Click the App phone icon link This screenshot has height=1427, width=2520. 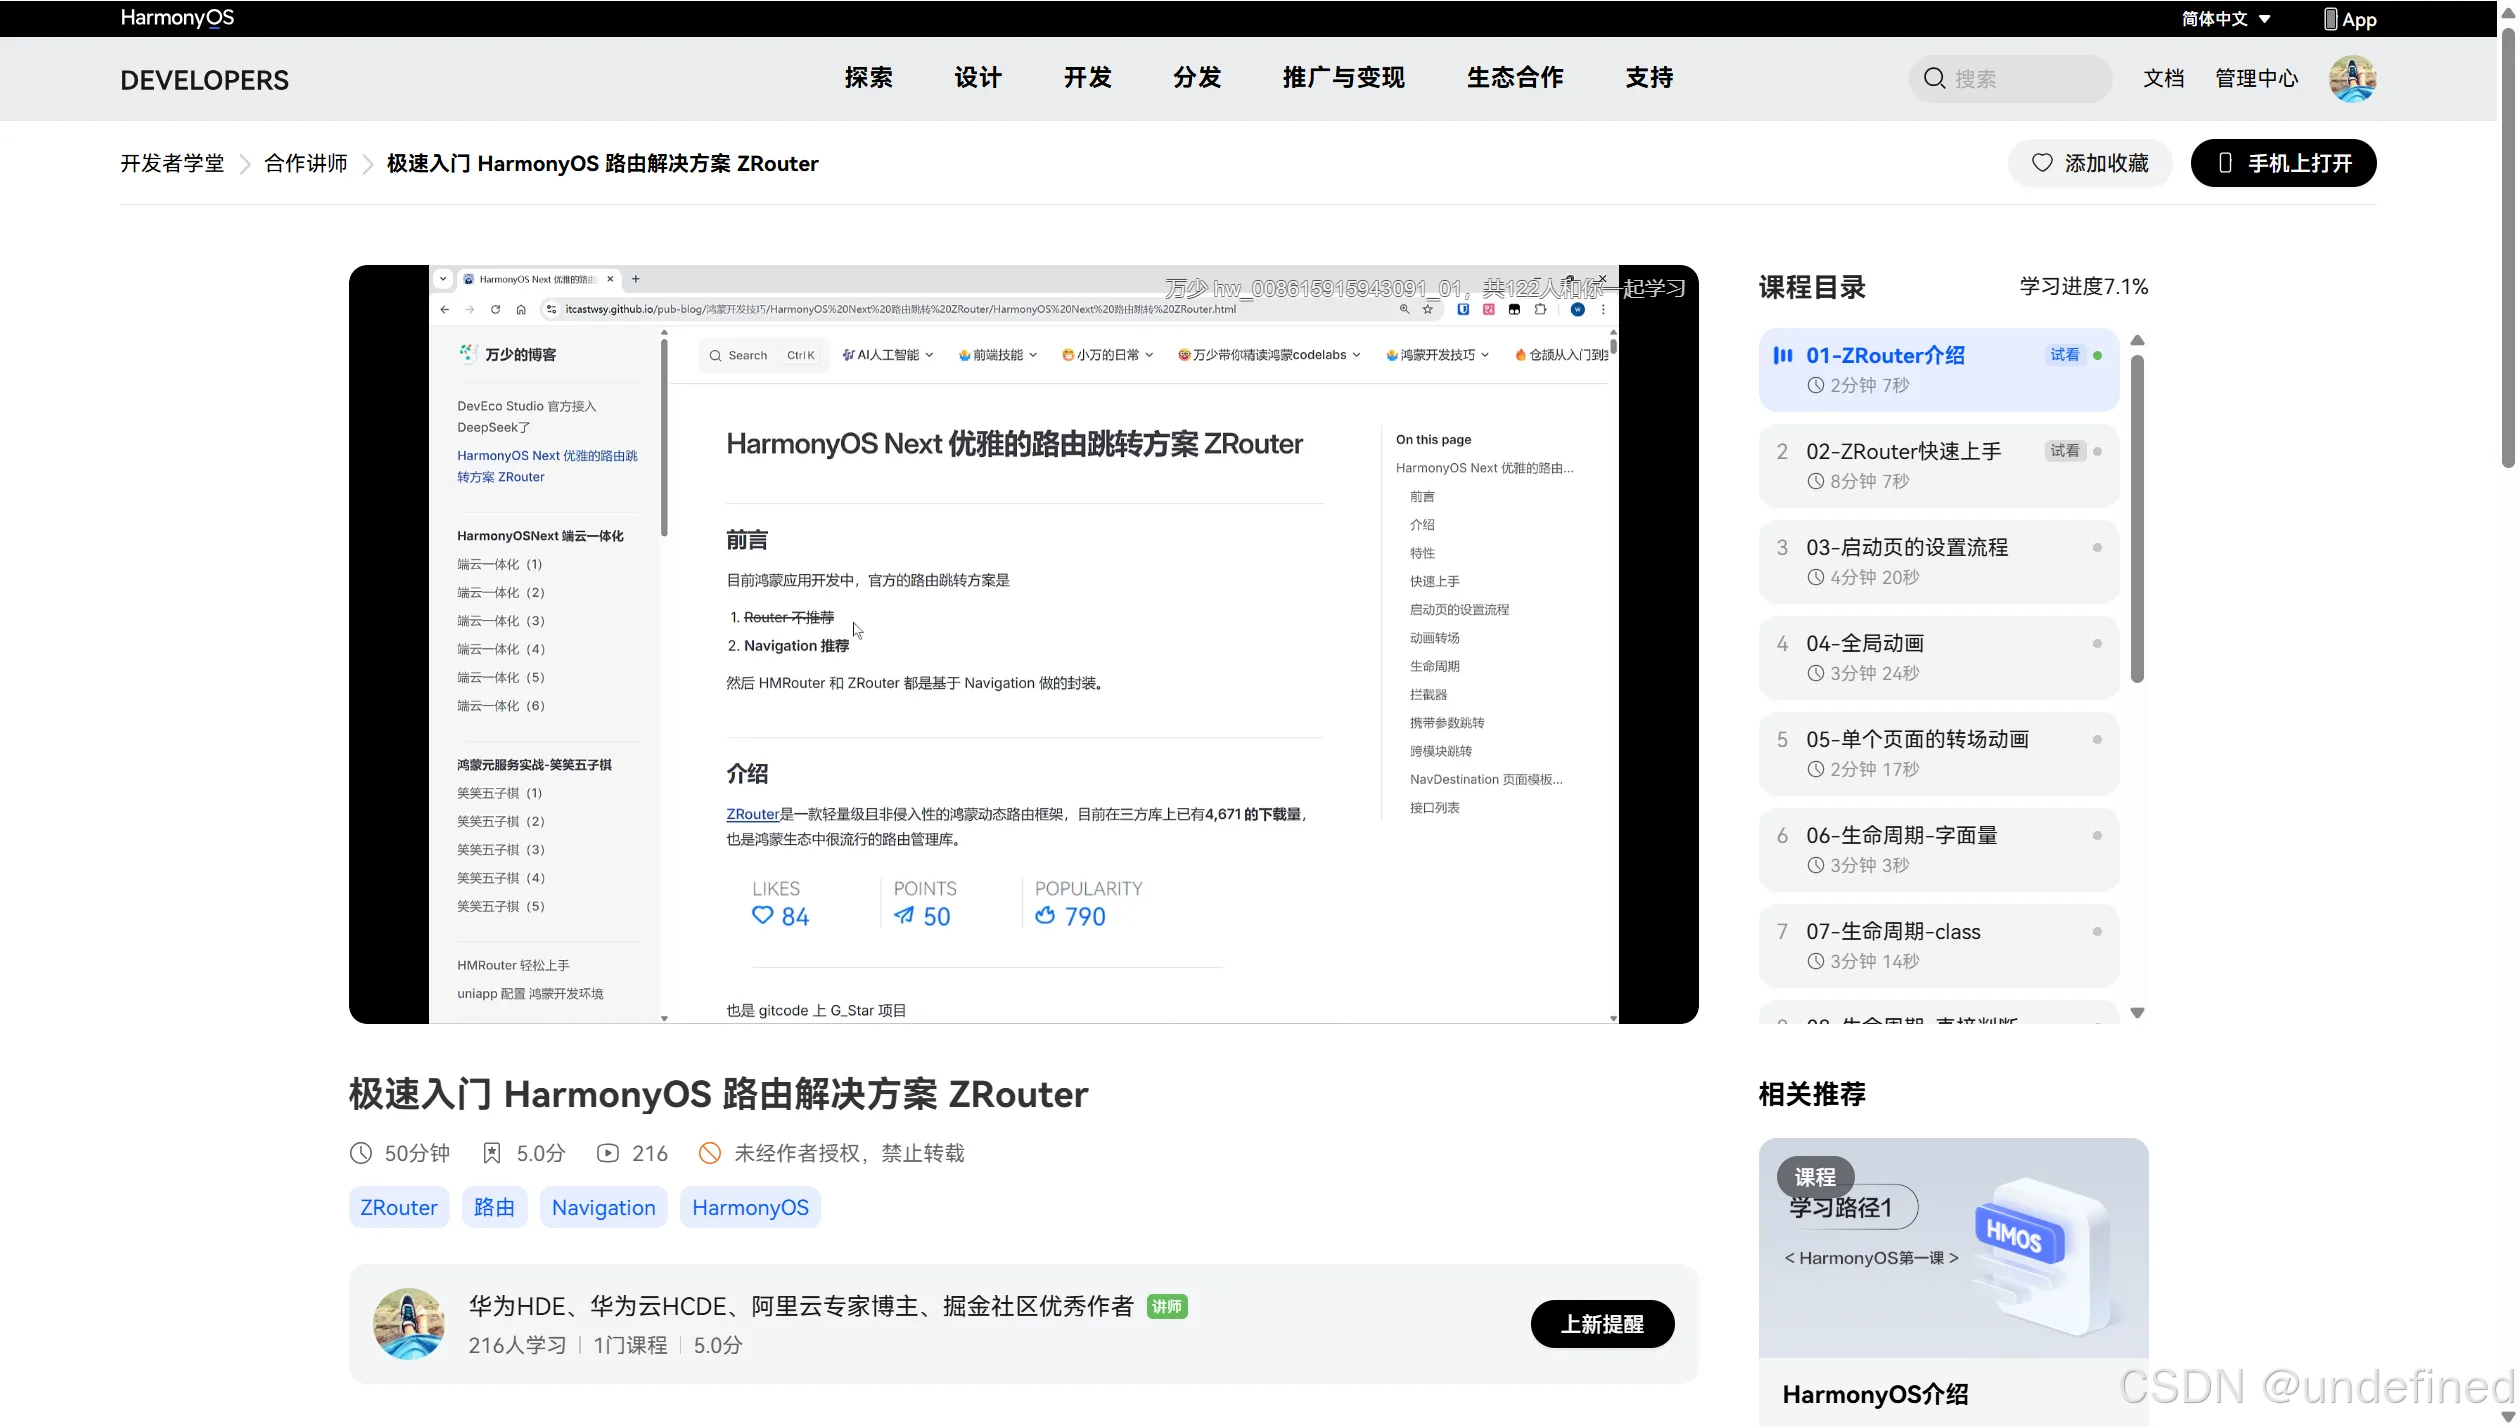2350,19
